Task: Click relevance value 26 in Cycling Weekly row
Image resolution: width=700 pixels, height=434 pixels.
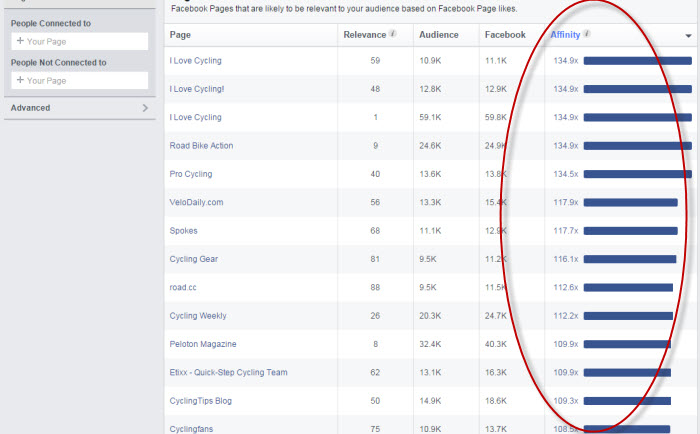Action: [x=375, y=316]
